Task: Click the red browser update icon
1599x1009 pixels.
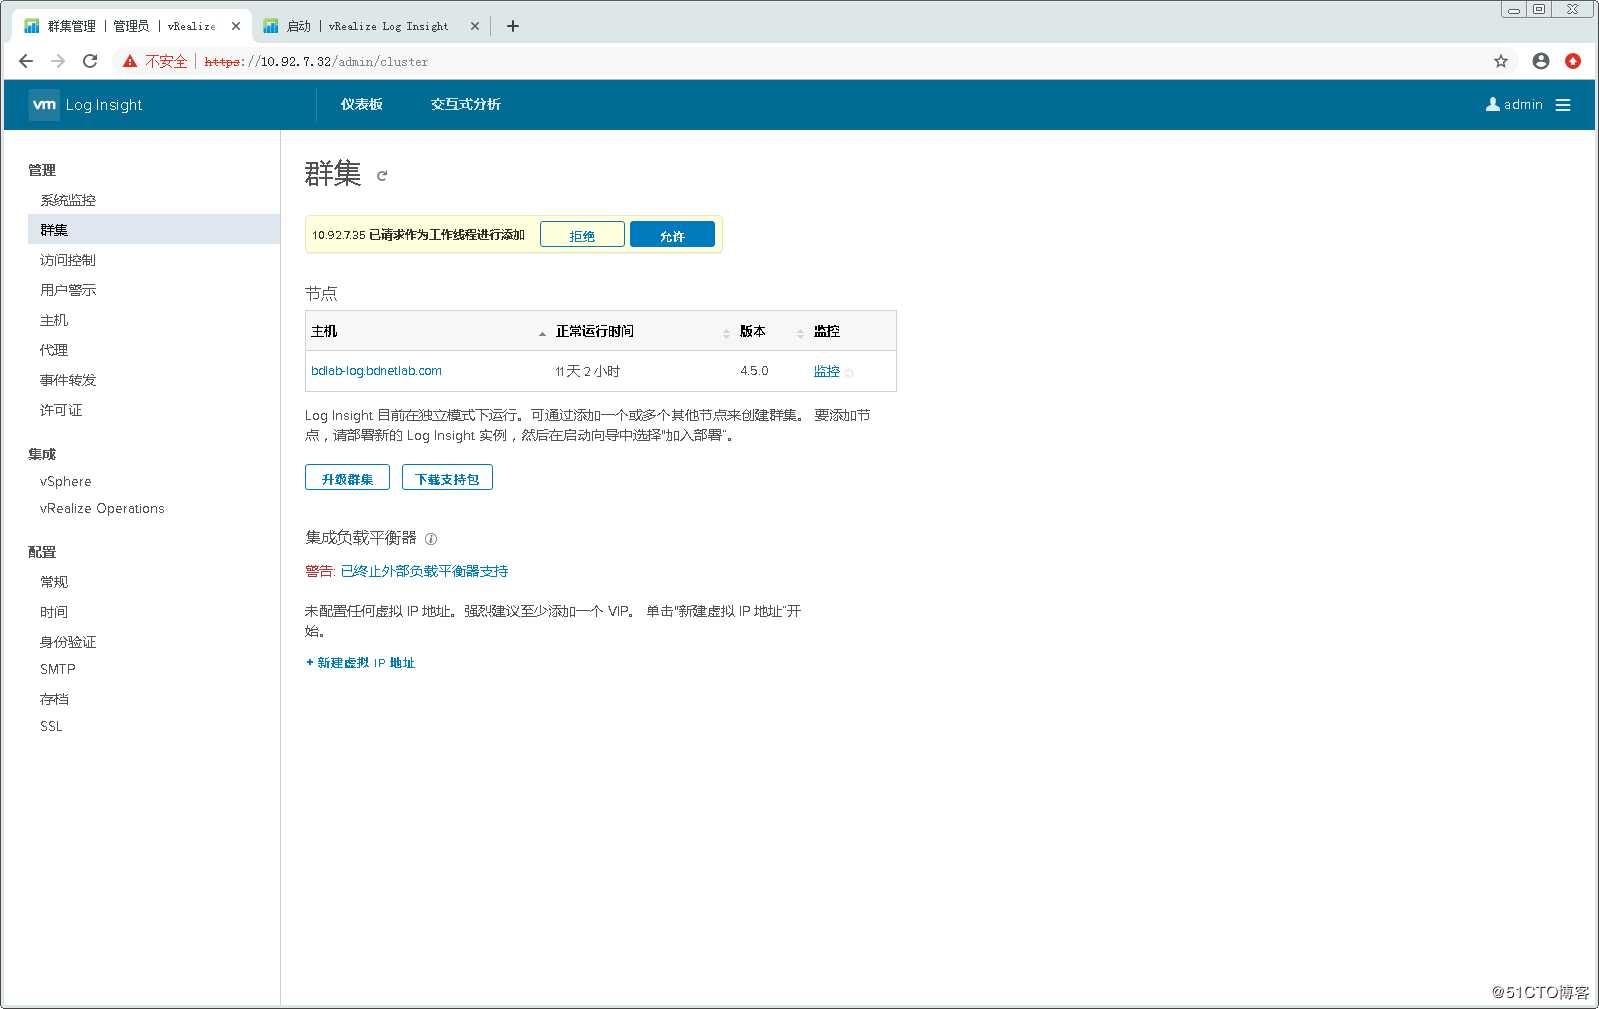Action: click(1573, 61)
